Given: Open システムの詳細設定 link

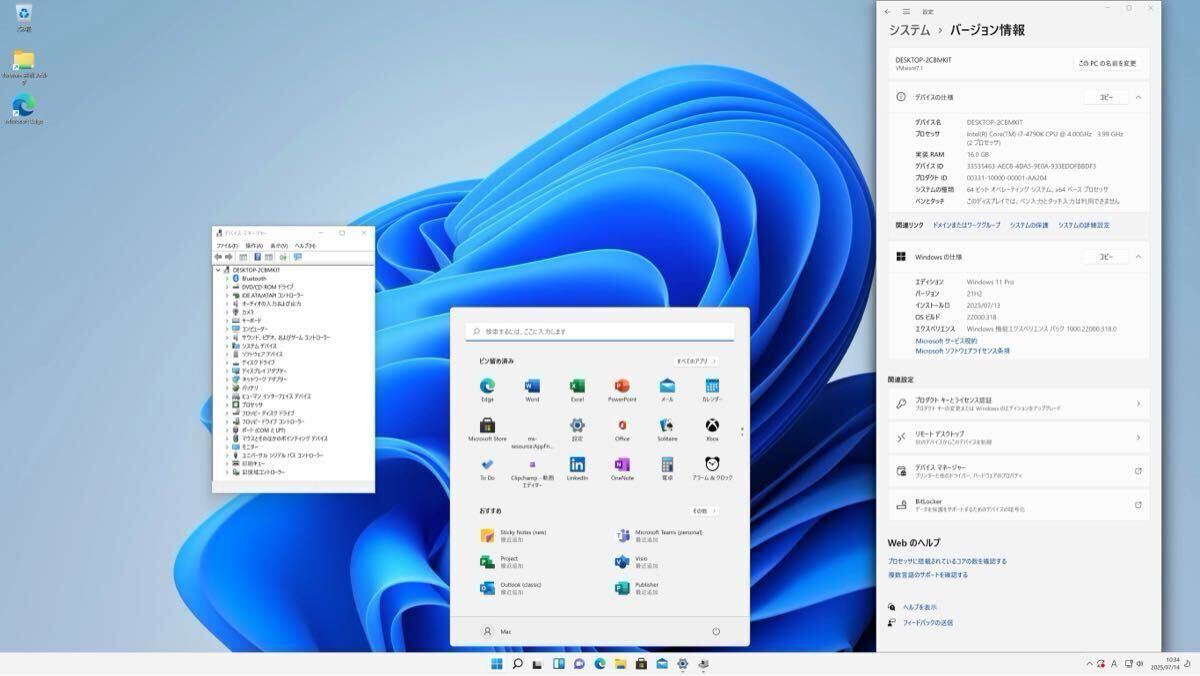Looking at the screenshot, I should [1084, 225].
